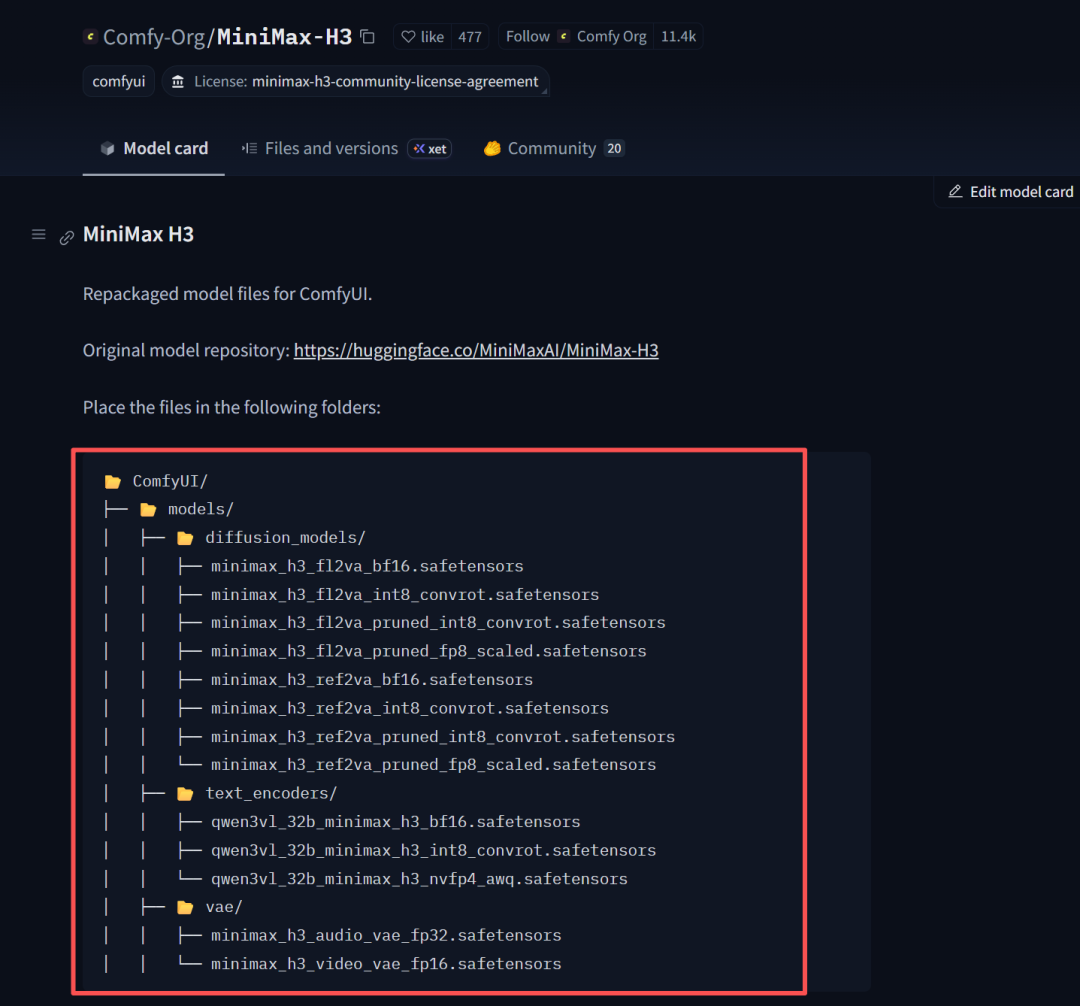Image resolution: width=1080 pixels, height=1006 pixels.
Task: Click the MiniMax H3 heading anchor link icon
Action: click(66, 238)
